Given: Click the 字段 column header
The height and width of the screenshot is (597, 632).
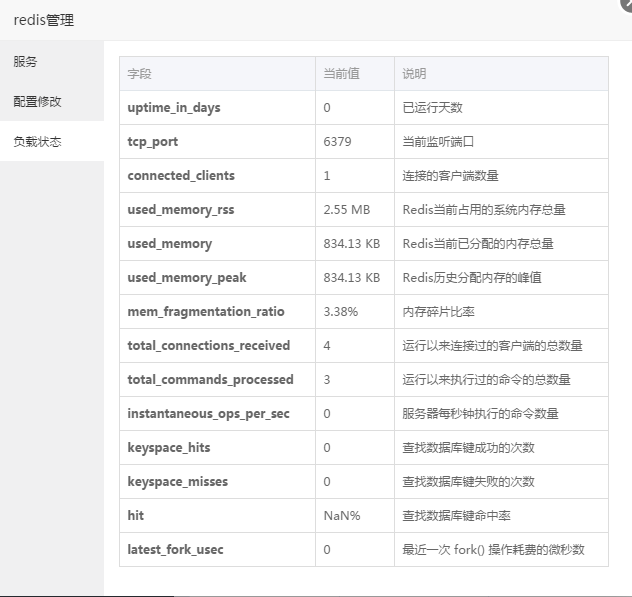Looking at the screenshot, I should 139,74.
